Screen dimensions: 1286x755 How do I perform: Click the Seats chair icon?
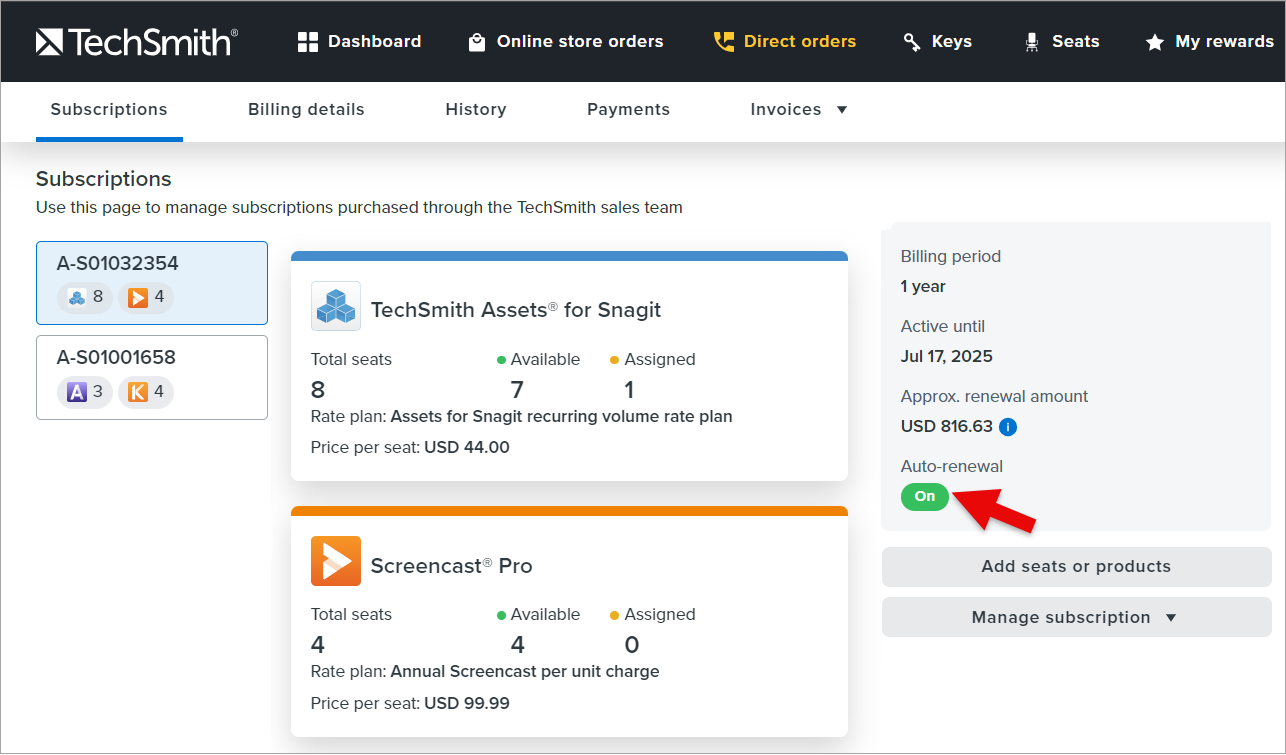click(x=1032, y=42)
